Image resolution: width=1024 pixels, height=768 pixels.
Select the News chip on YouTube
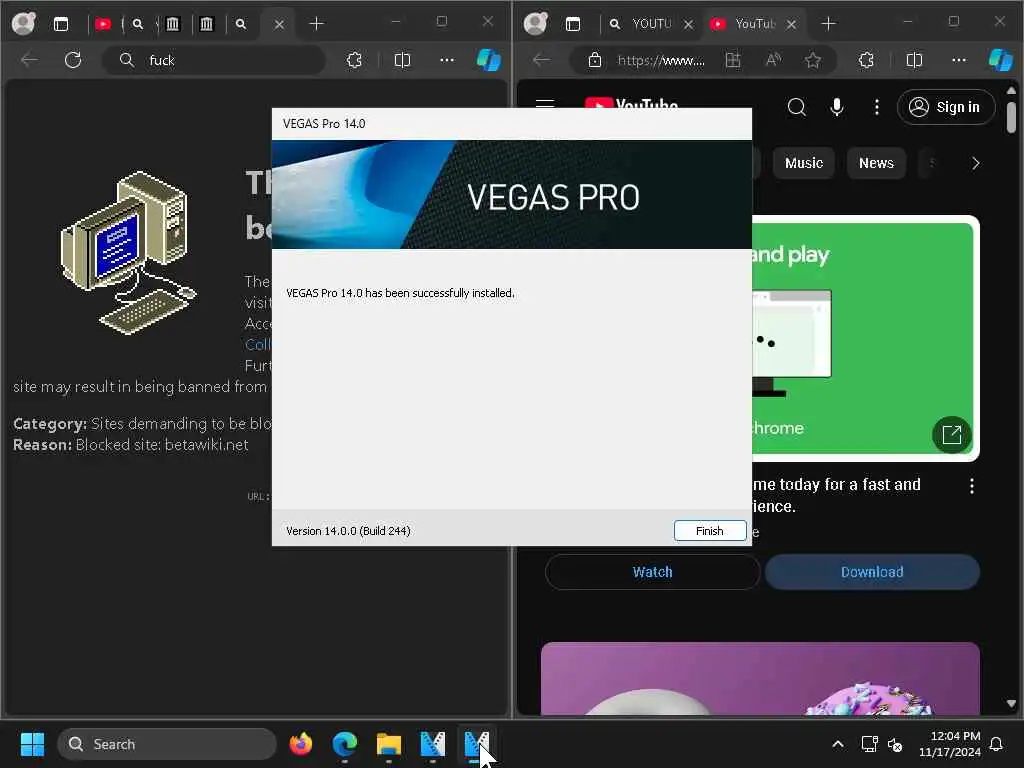876,163
